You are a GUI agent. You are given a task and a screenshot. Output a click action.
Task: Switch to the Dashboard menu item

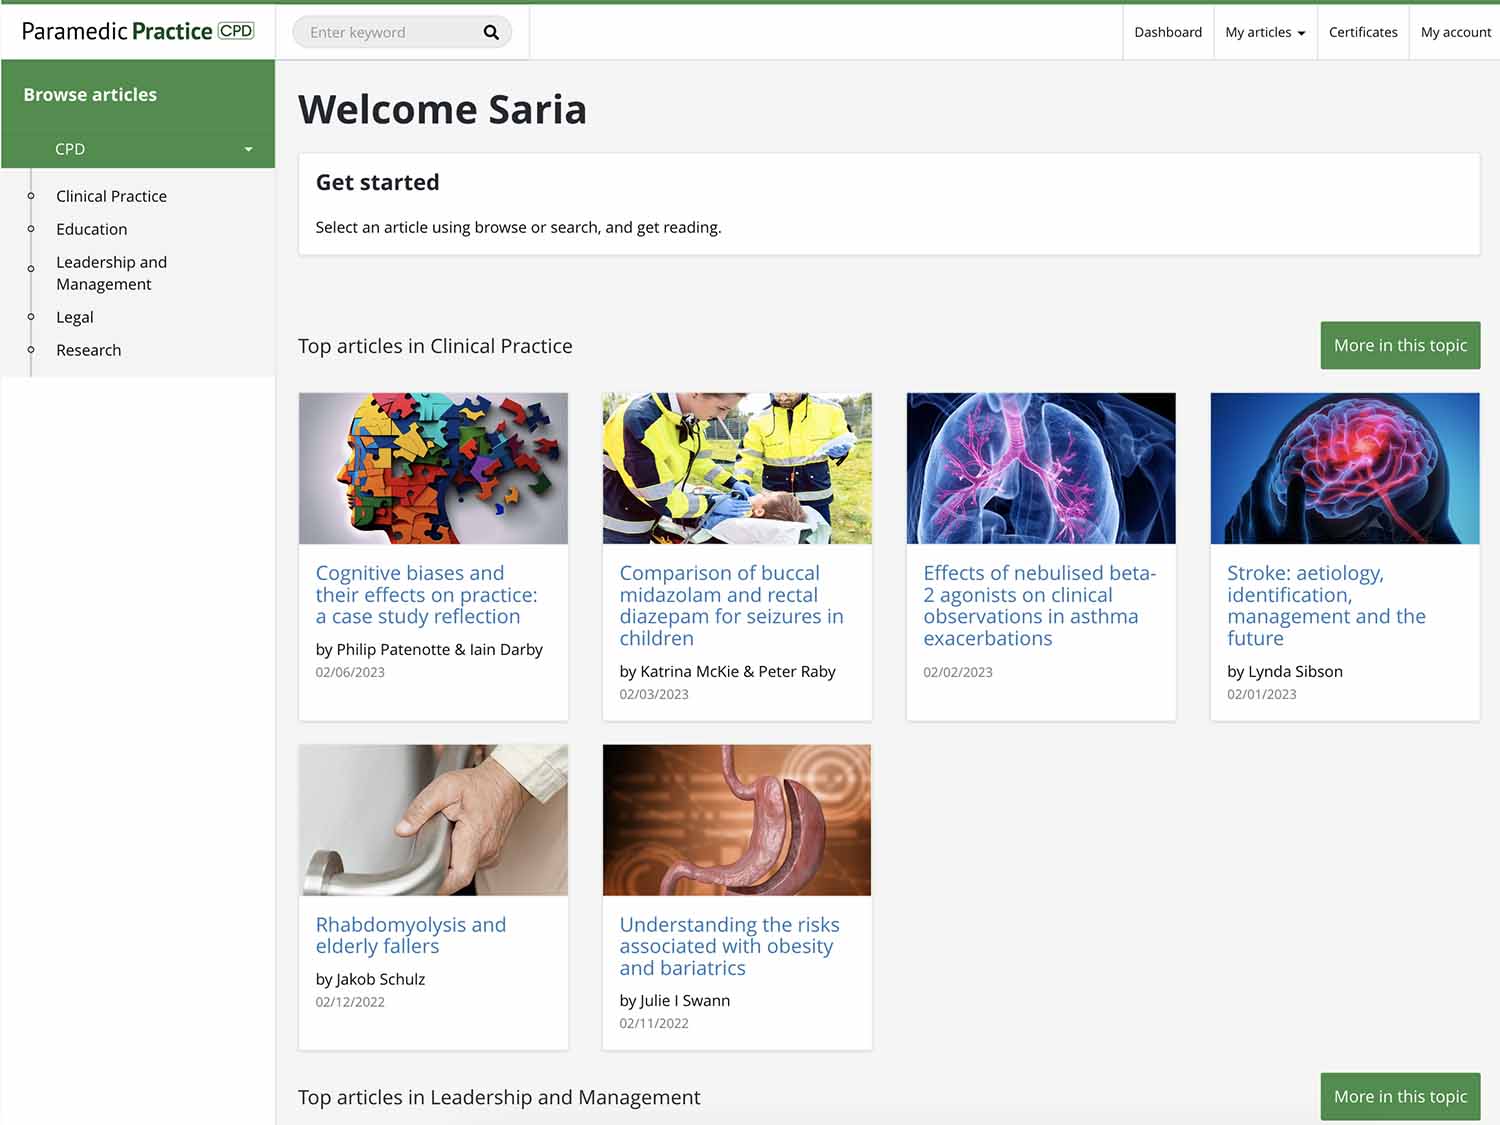(x=1167, y=31)
